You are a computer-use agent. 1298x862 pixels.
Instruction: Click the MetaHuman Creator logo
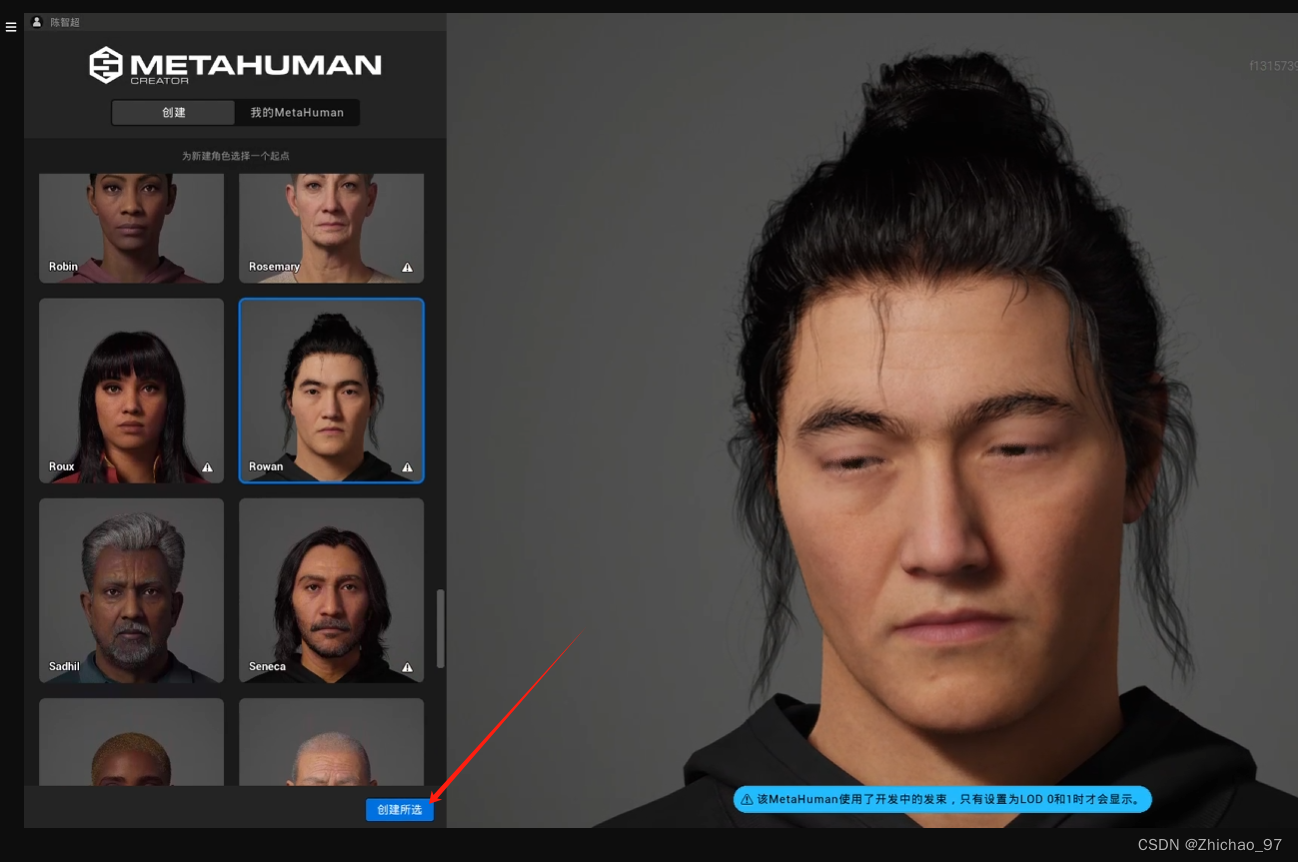point(235,66)
